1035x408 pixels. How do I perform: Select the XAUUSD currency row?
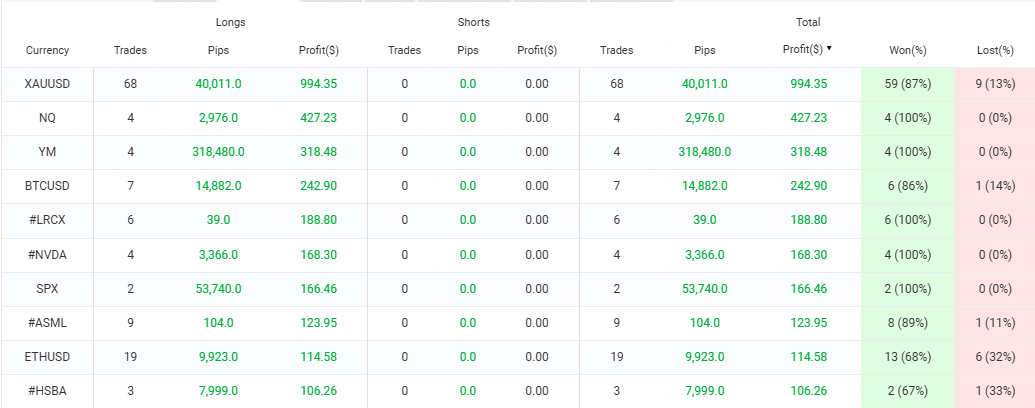(47, 84)
